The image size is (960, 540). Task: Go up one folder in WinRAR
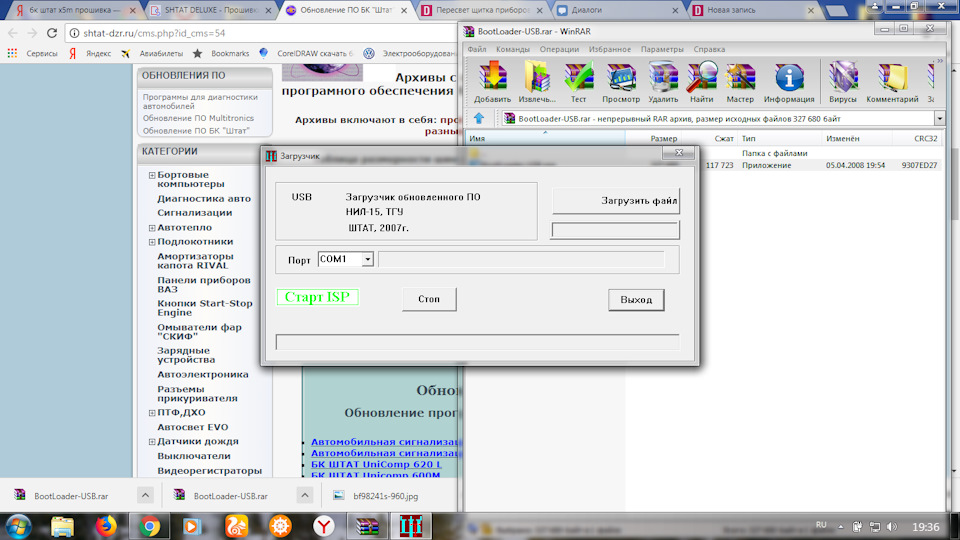pyautogui.click(x=479, y=118)
